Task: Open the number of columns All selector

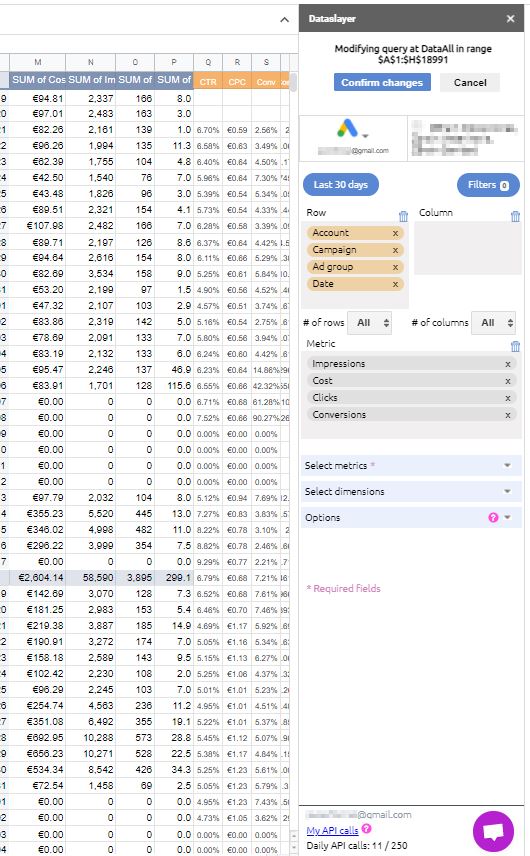Action: click(x=493, y=323)
